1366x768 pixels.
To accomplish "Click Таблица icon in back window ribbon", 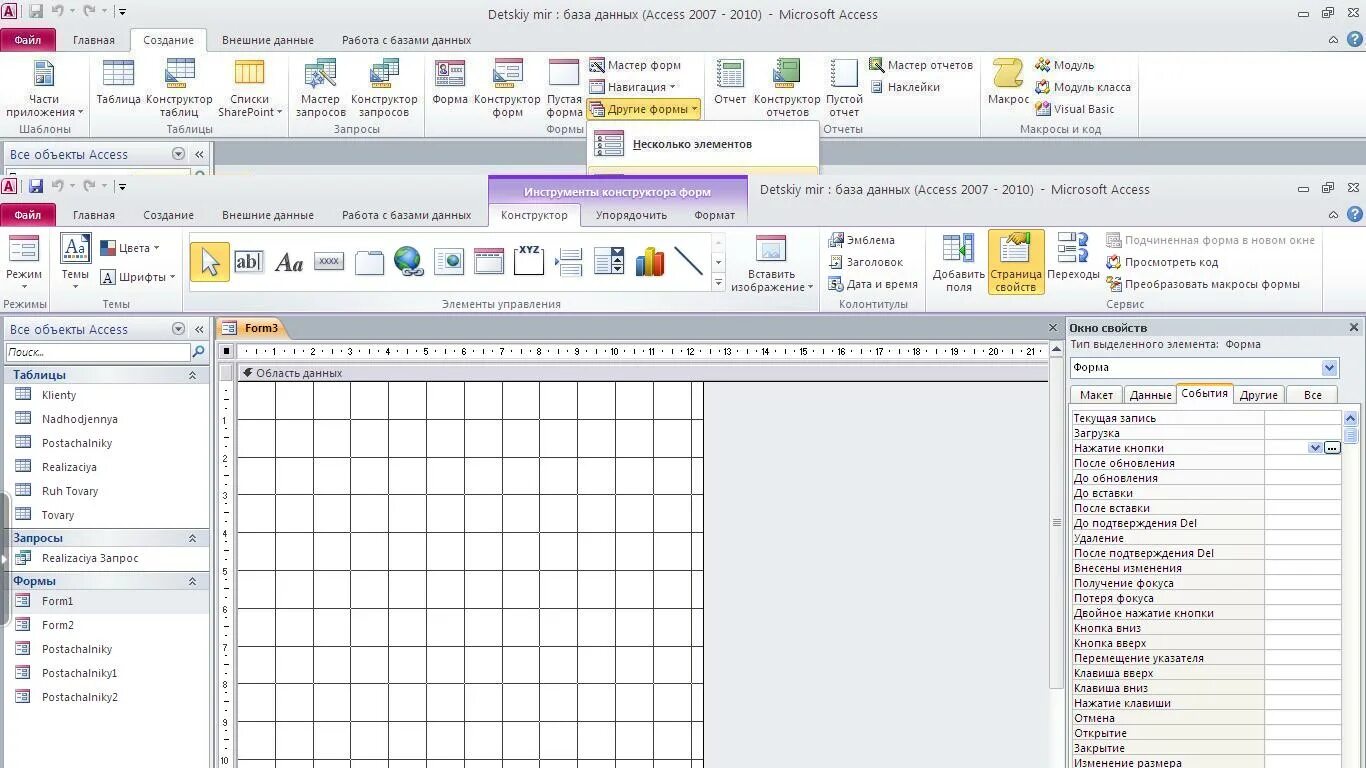I will point(118,82).
